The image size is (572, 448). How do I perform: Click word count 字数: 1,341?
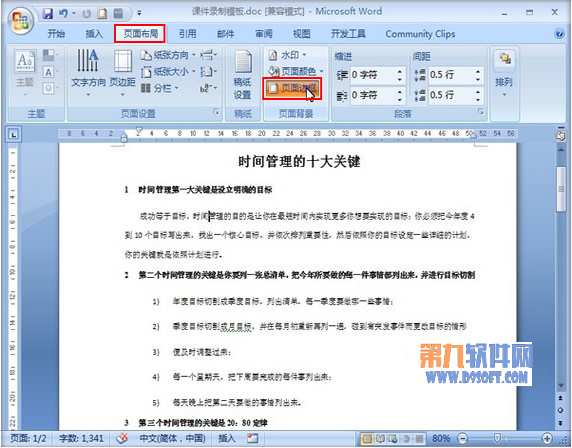pyautogui.click(x=81, y=438)
